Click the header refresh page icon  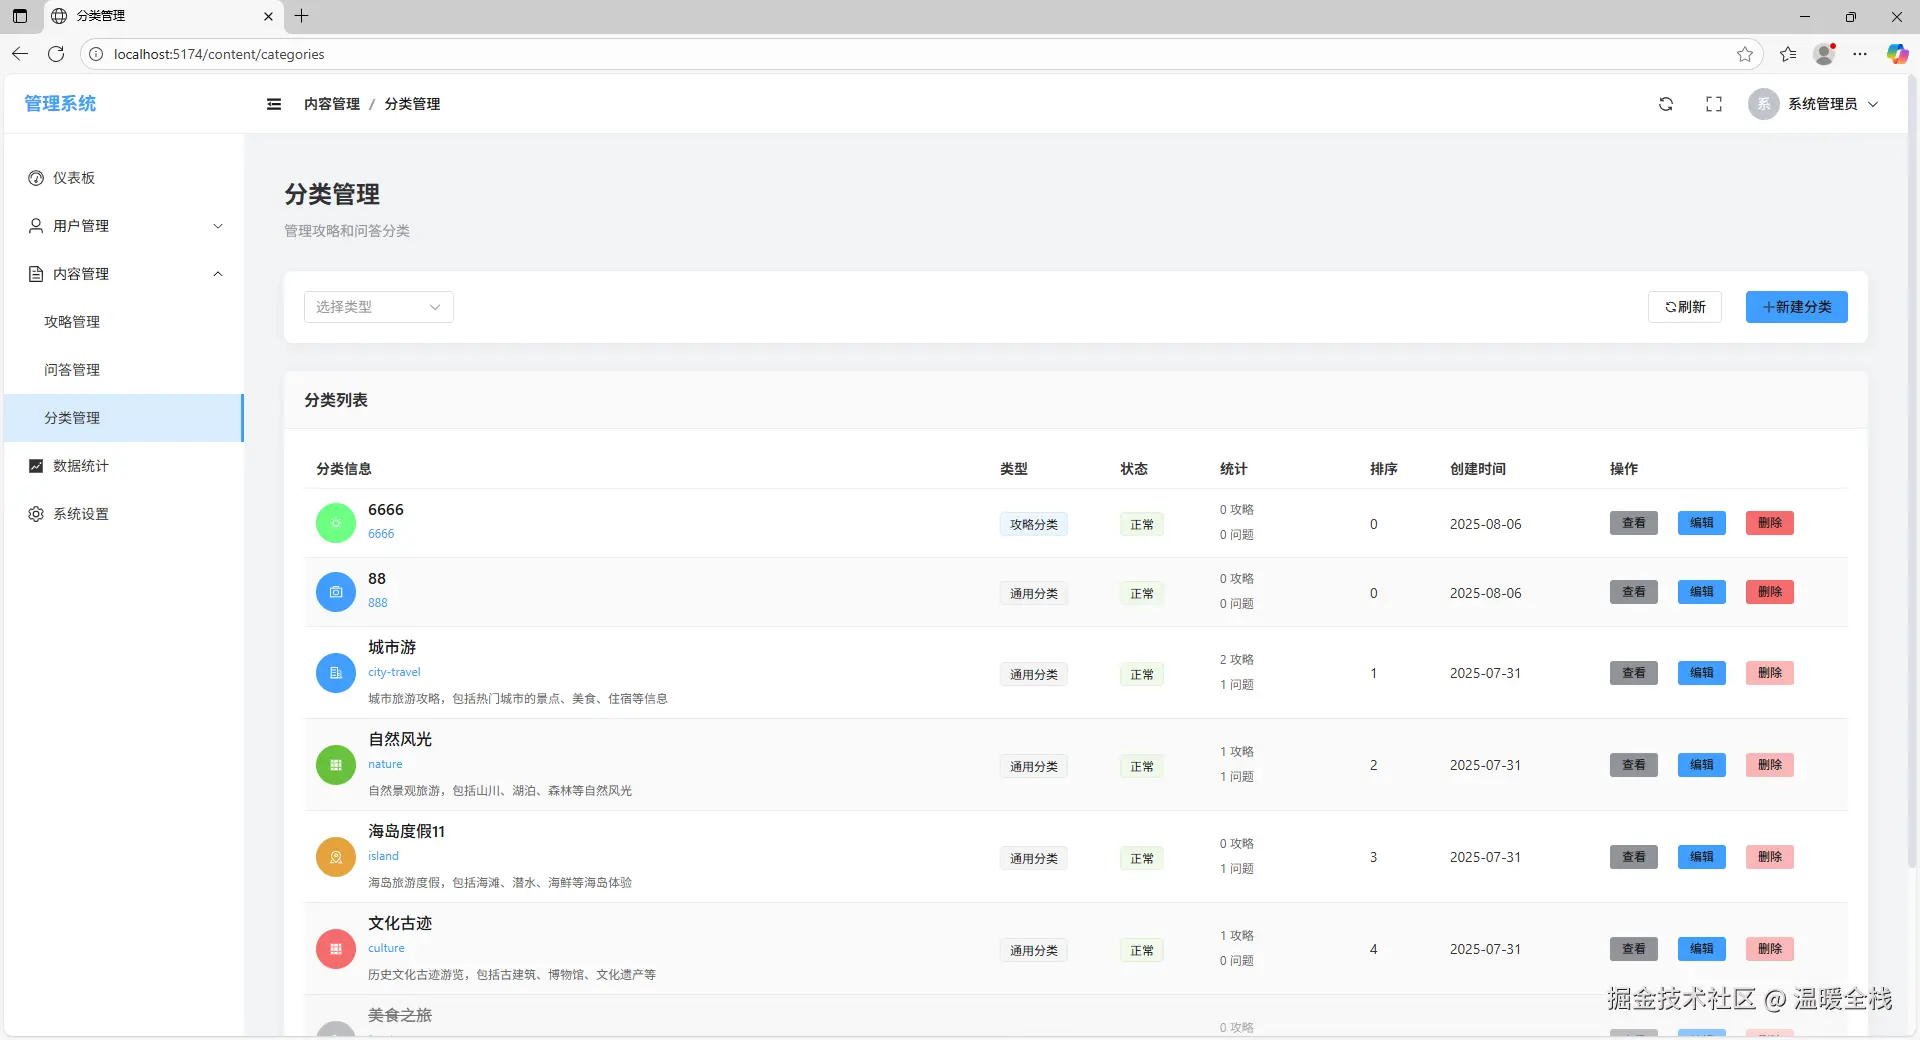[1666, 104]
